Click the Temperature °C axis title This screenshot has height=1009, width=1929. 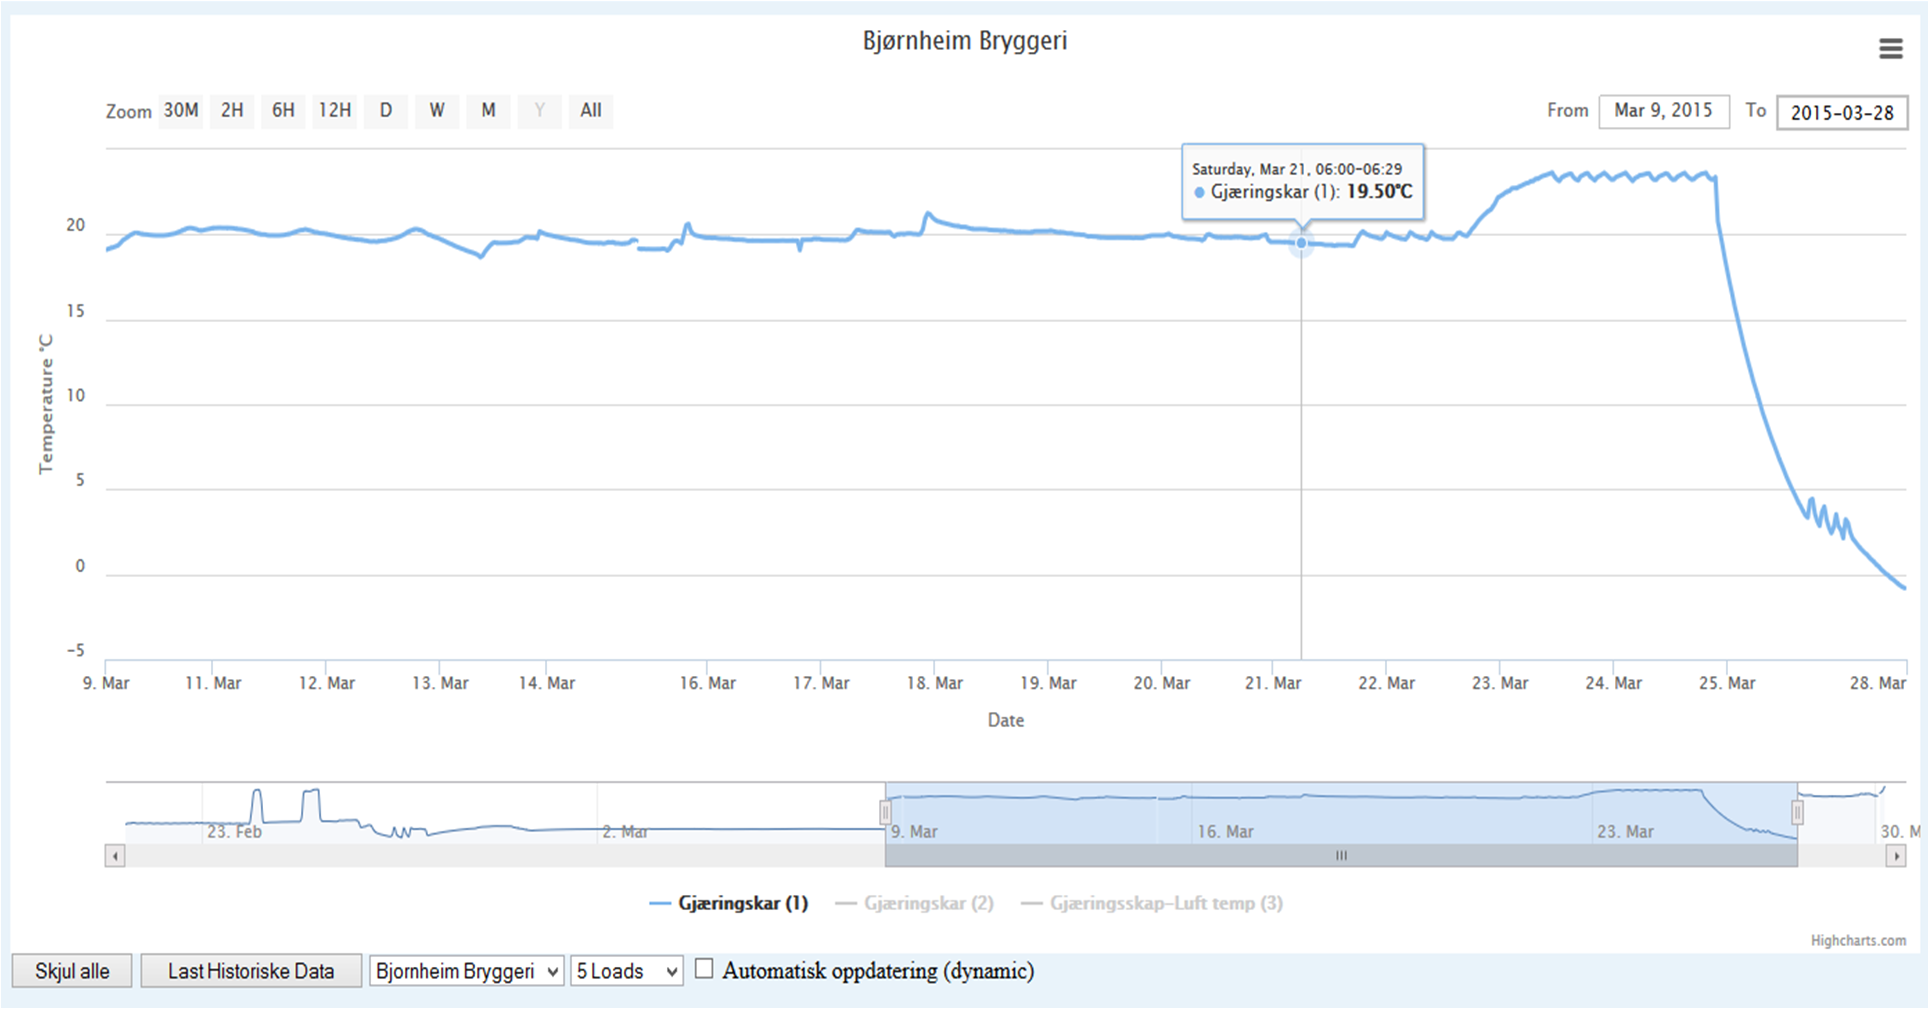pyautogui.click(x=45, y=404)
